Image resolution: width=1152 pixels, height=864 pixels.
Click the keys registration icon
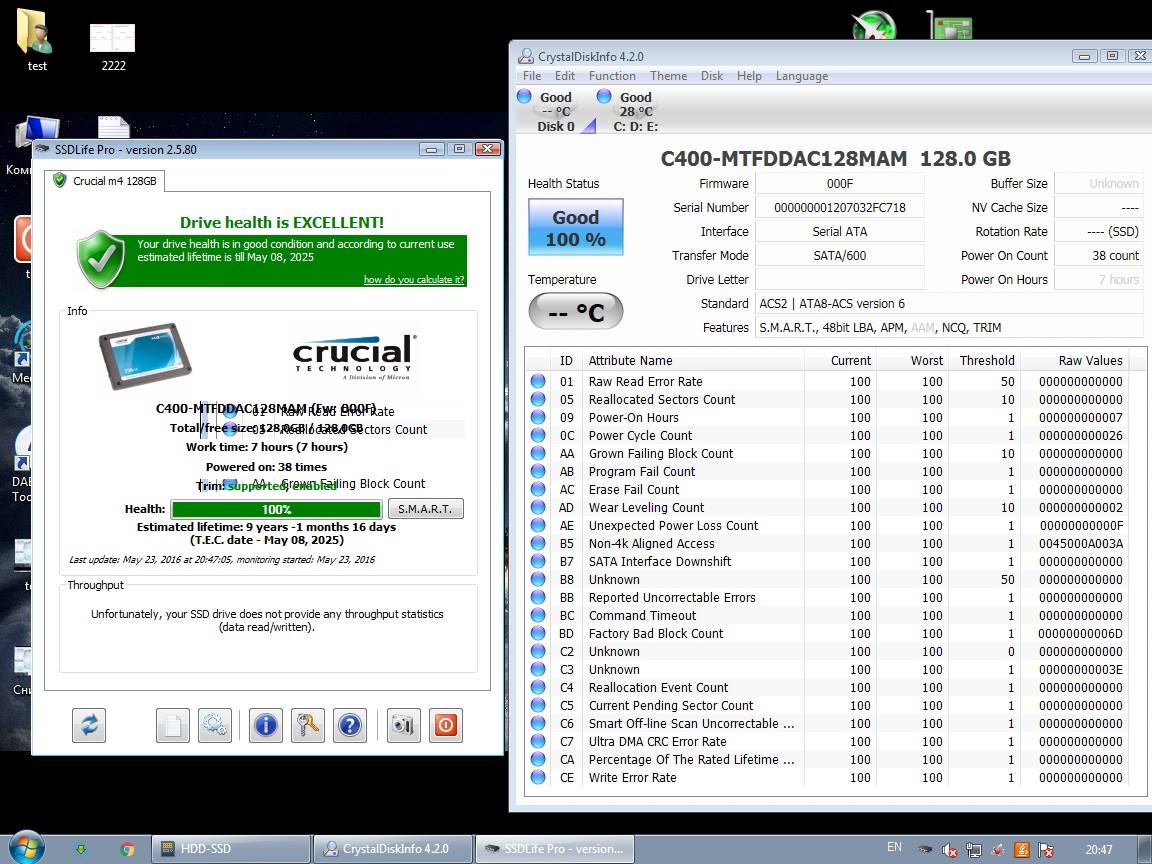[x=307, y=725]
